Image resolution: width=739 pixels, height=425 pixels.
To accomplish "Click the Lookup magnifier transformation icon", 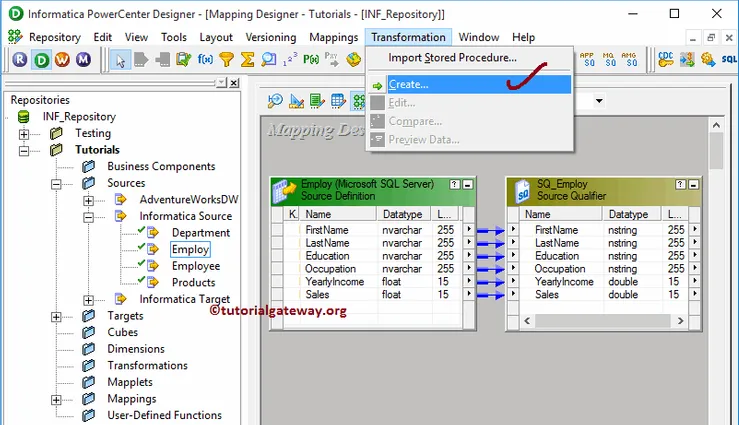I will tap(269, 59).
